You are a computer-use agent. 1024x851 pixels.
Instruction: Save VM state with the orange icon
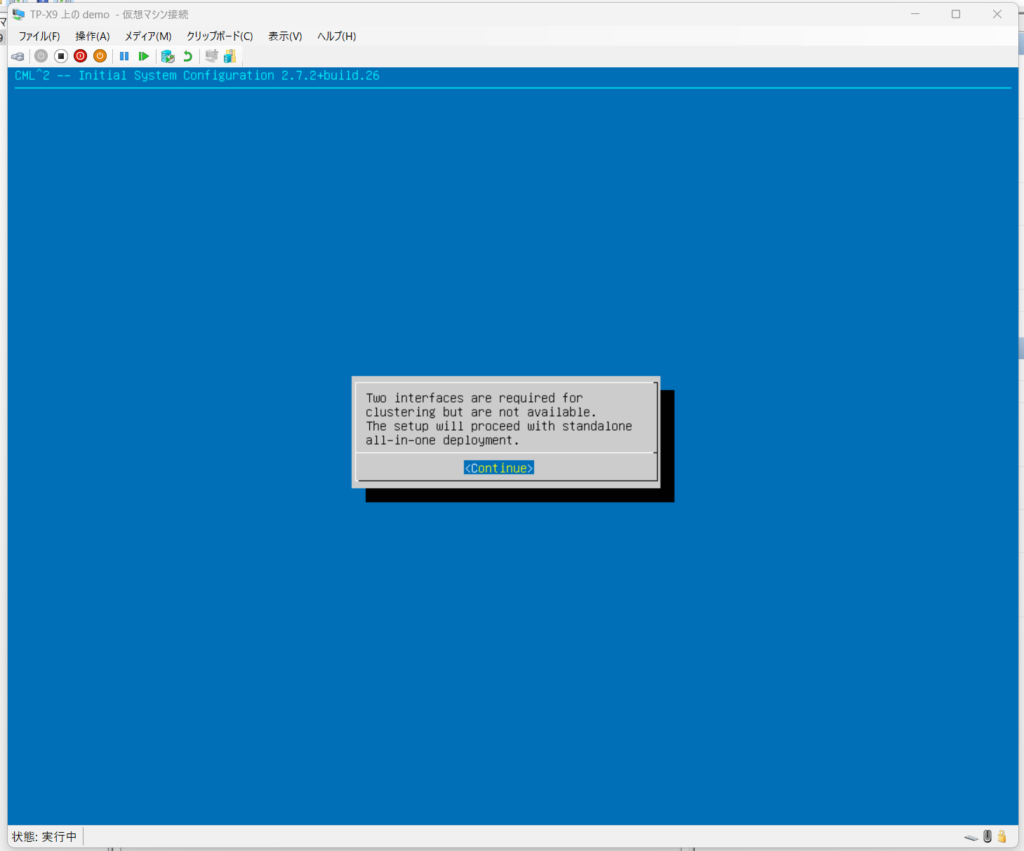[100, 56]
